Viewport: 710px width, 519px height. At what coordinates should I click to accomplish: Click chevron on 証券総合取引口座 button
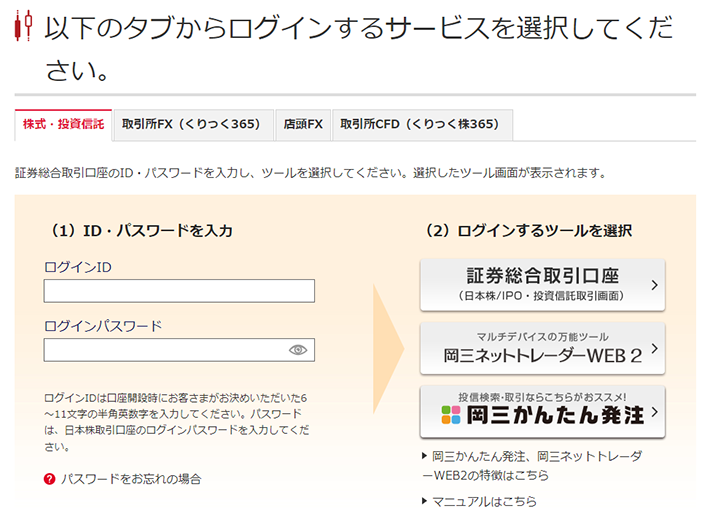pos(654,285)
